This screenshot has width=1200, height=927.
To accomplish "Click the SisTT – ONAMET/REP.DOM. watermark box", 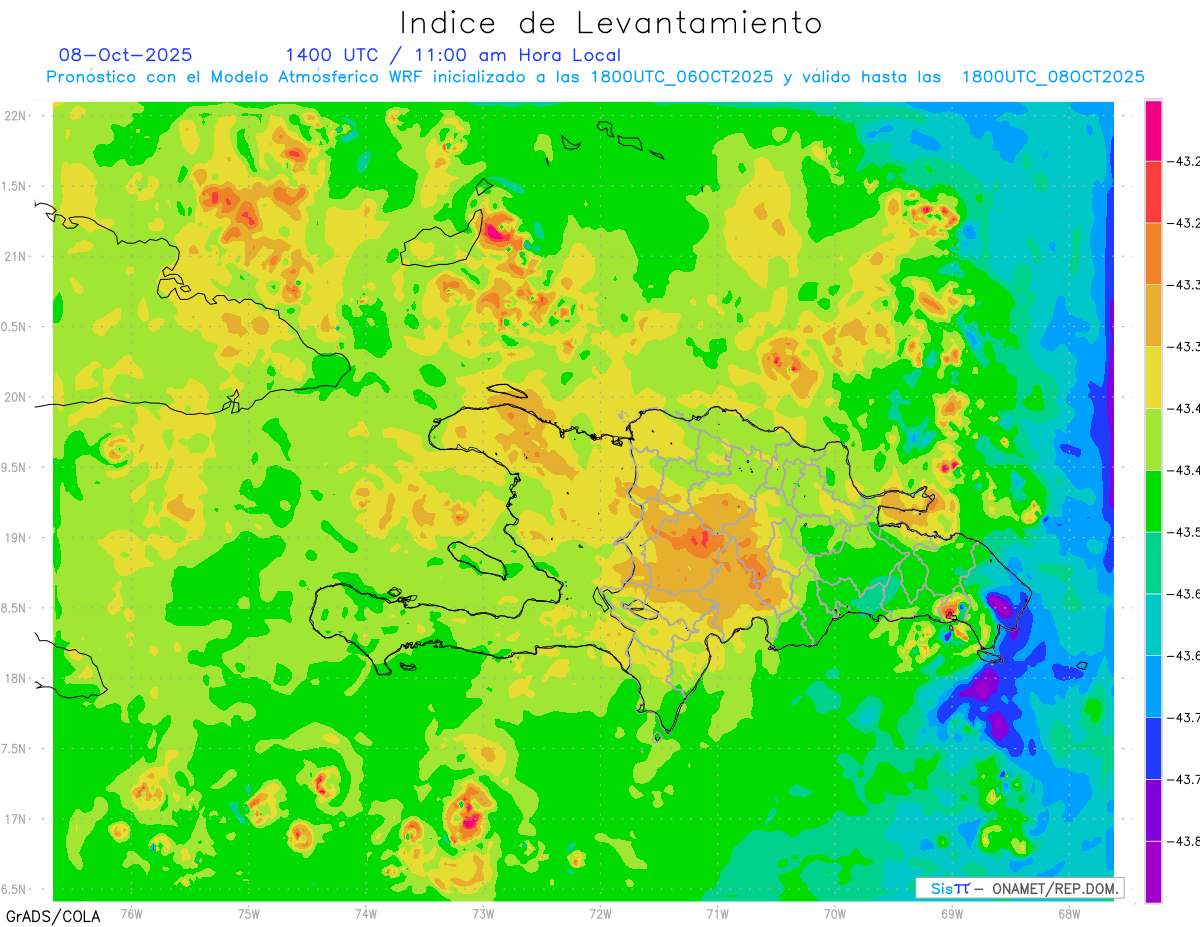I will tap(1019, 888).
